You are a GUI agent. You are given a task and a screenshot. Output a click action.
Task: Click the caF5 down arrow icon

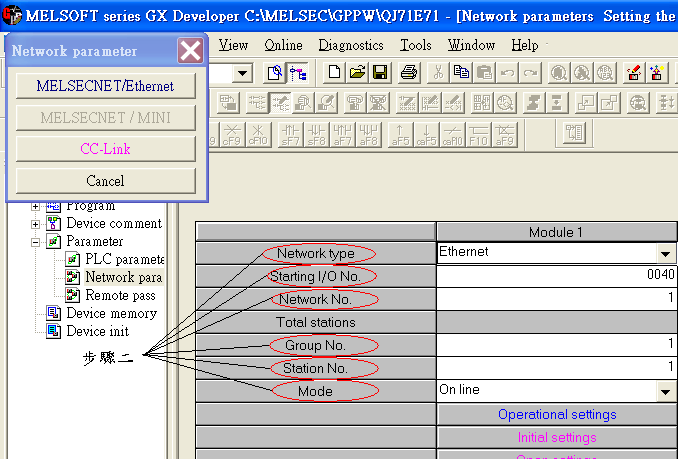(x=426, y=134)
